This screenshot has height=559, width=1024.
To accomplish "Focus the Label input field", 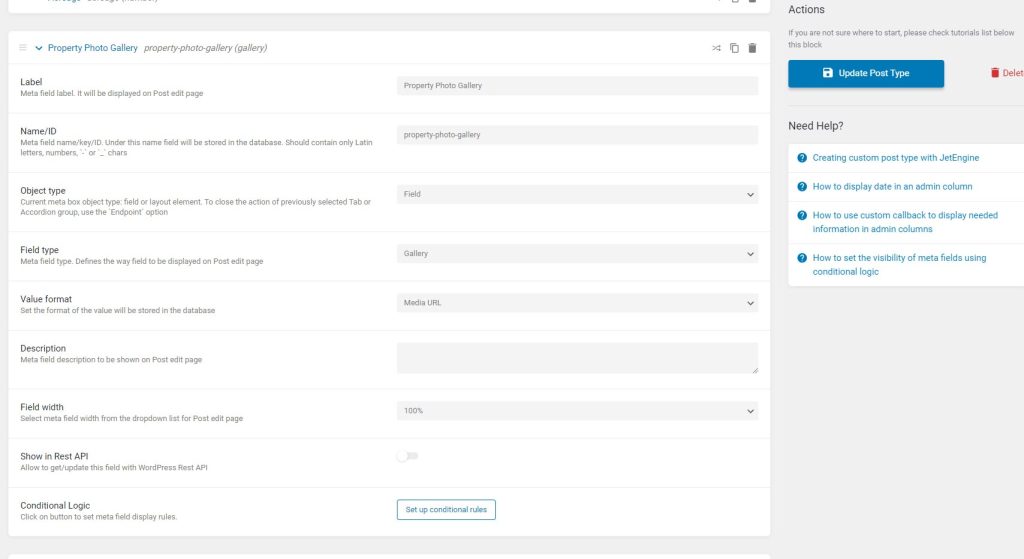I will (577, 86).
